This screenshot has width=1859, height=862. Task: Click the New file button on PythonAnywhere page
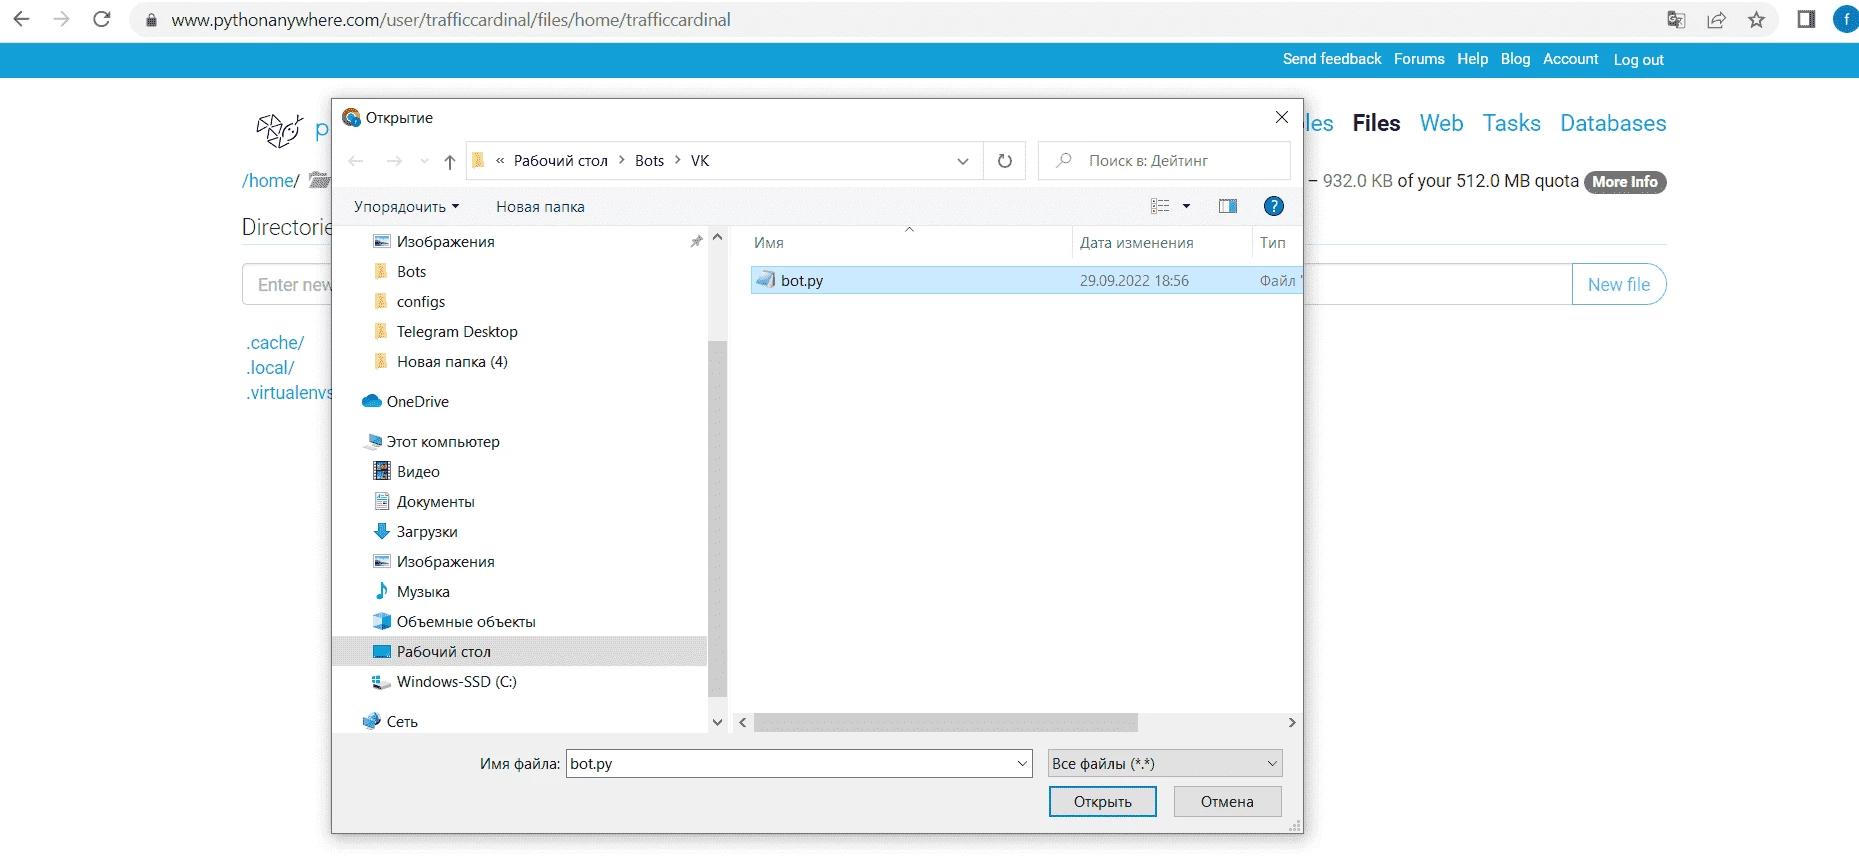coord(1619,284)
